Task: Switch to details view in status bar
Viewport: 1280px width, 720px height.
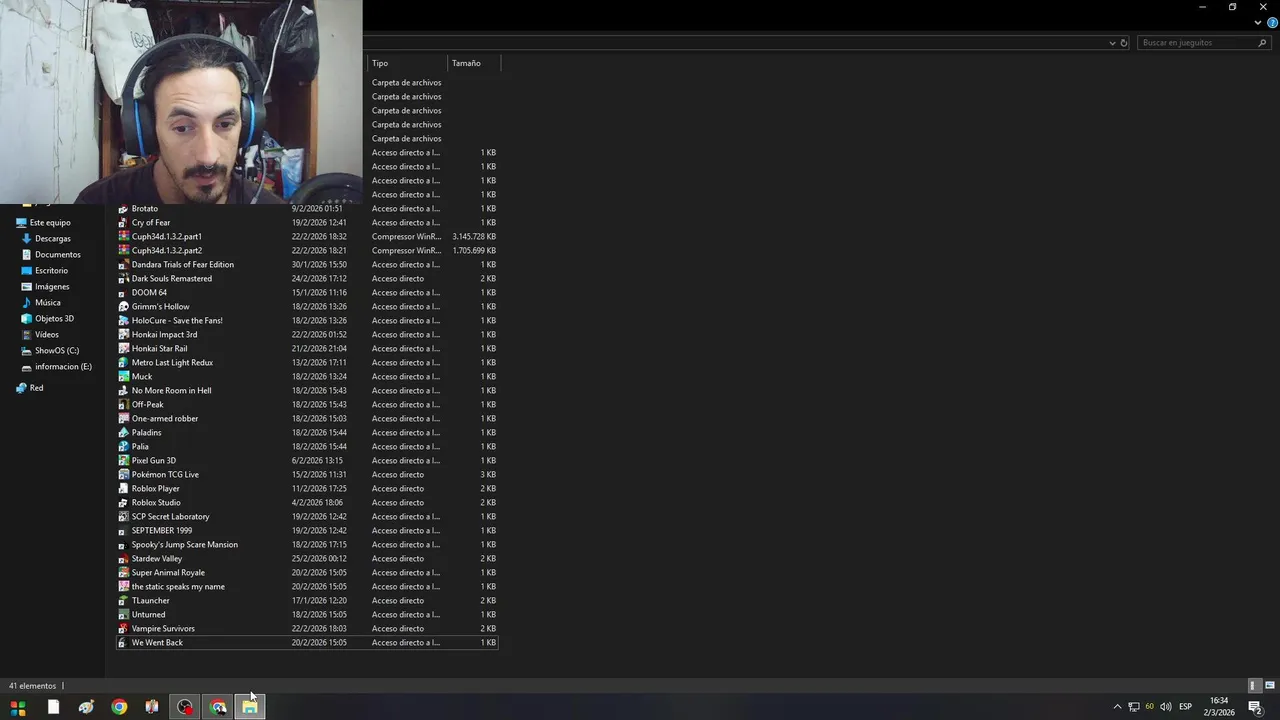Action: tap(1253, 686)
